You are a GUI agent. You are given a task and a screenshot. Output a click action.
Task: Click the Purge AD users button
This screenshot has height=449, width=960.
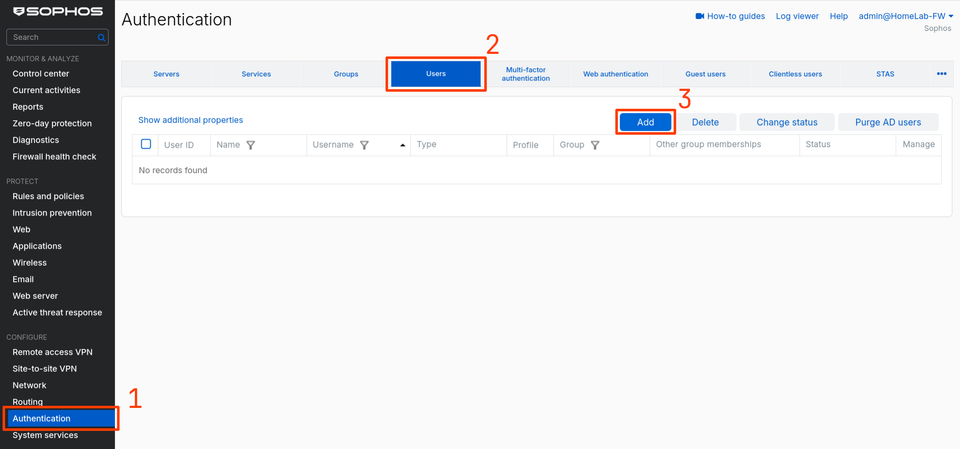[x=888, y=123]
